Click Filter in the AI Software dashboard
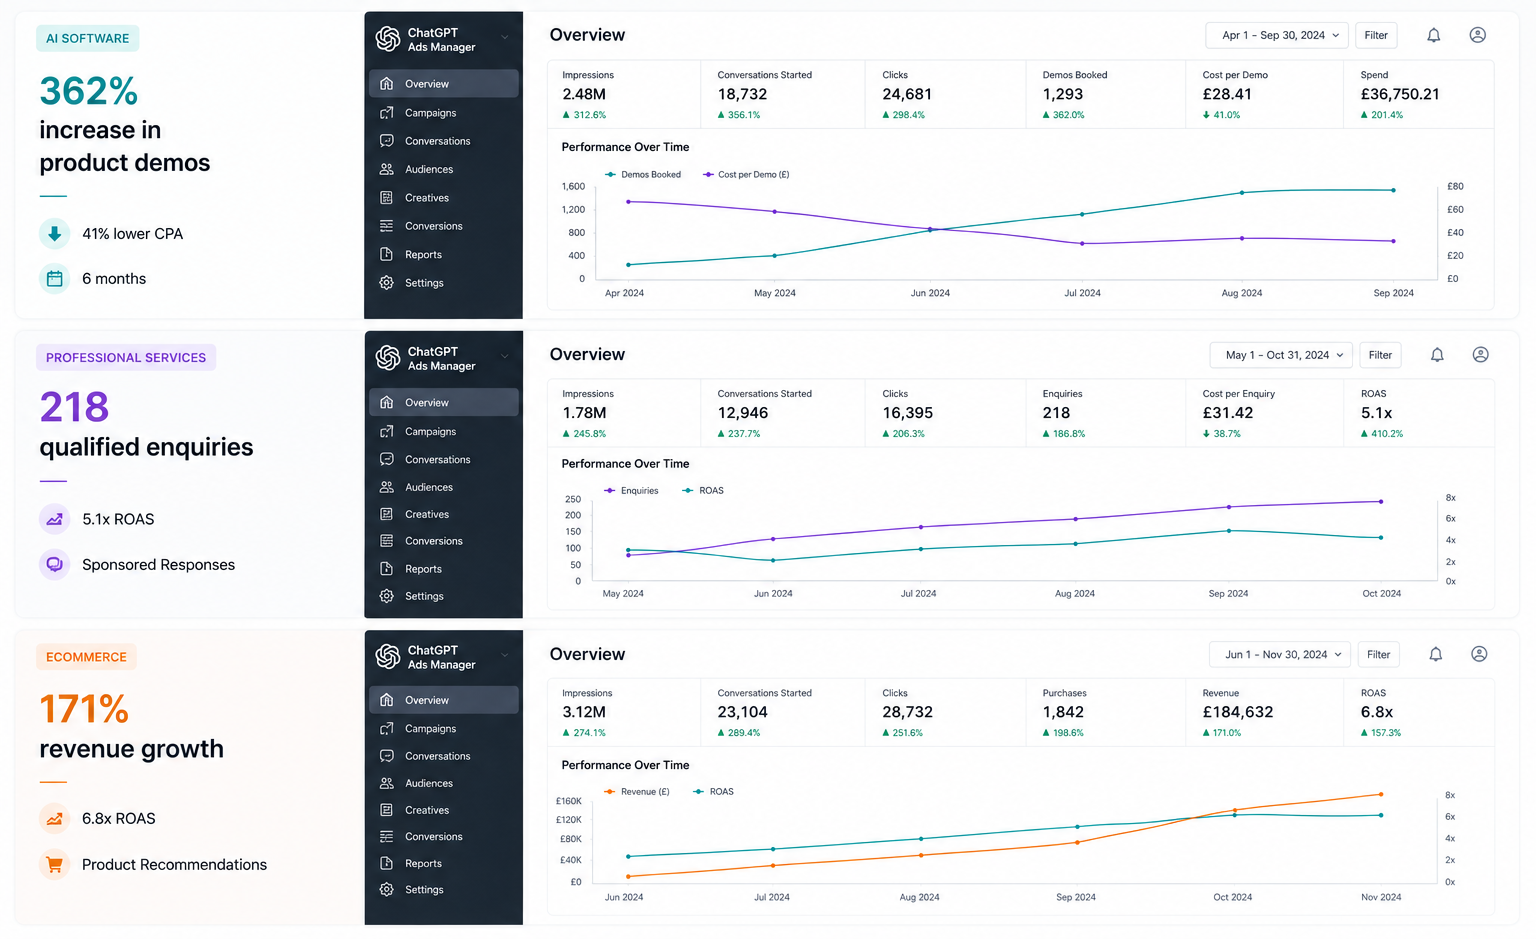This screenshot has width=1536, height=939. (1376, 35)
